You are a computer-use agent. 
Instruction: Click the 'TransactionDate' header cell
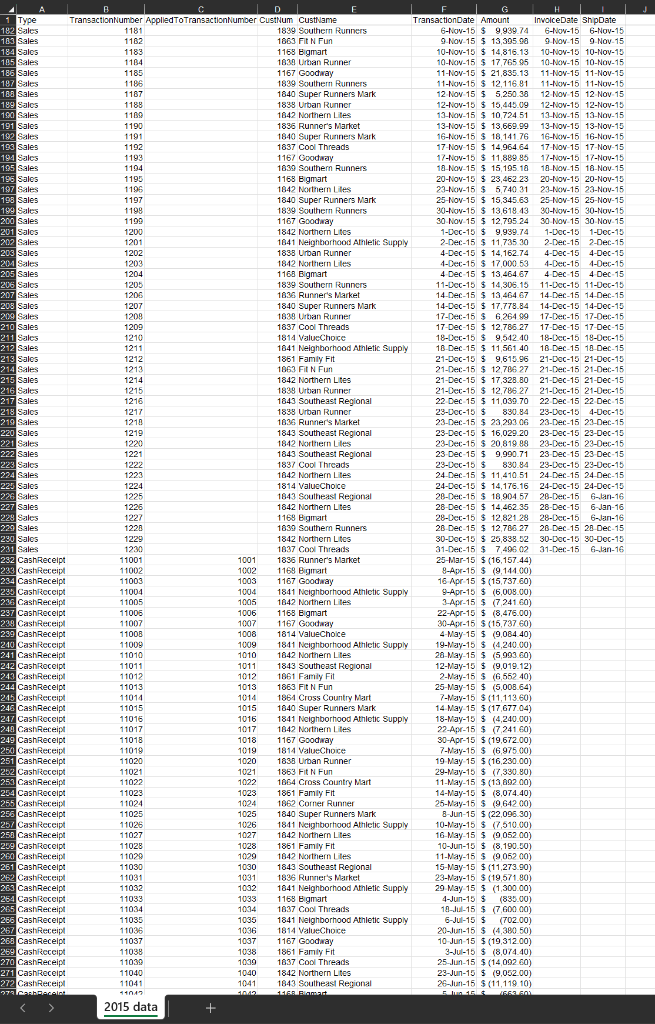444,20
